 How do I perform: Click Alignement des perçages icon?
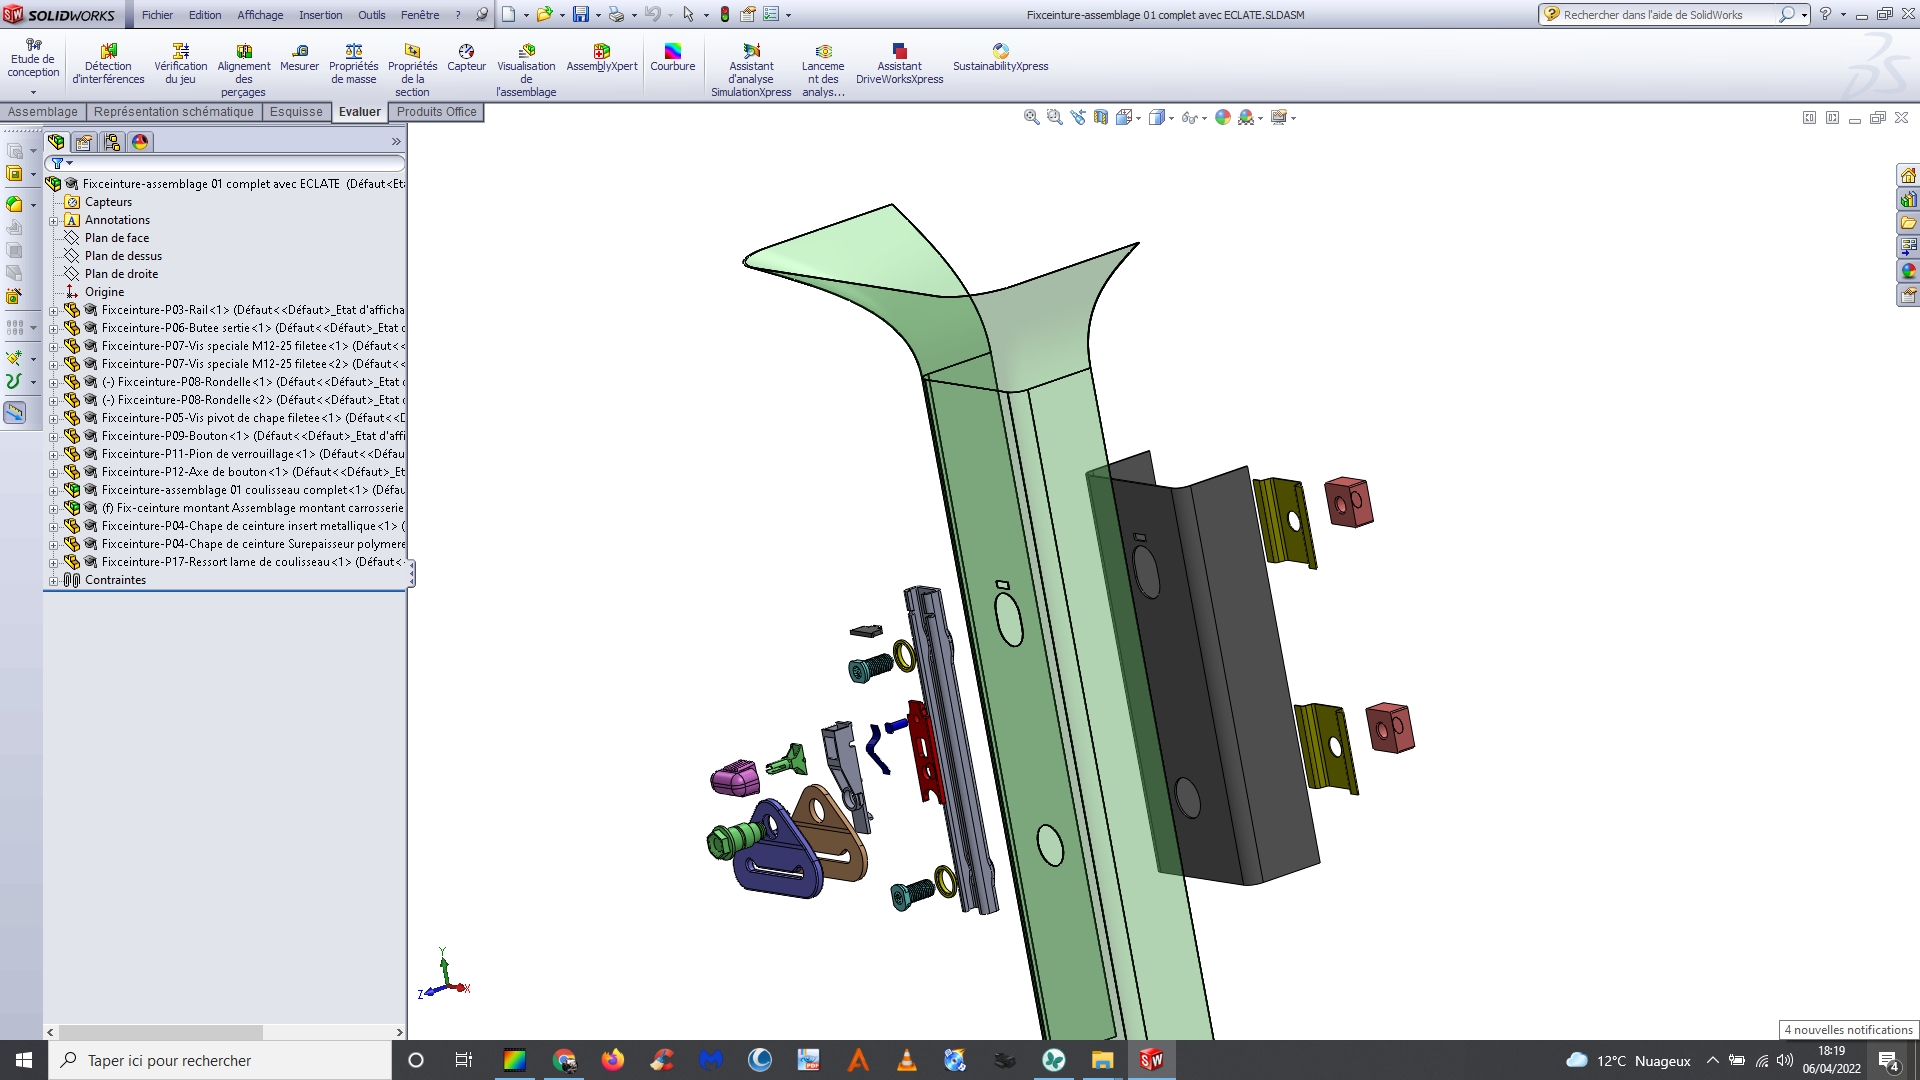point(244,70)
